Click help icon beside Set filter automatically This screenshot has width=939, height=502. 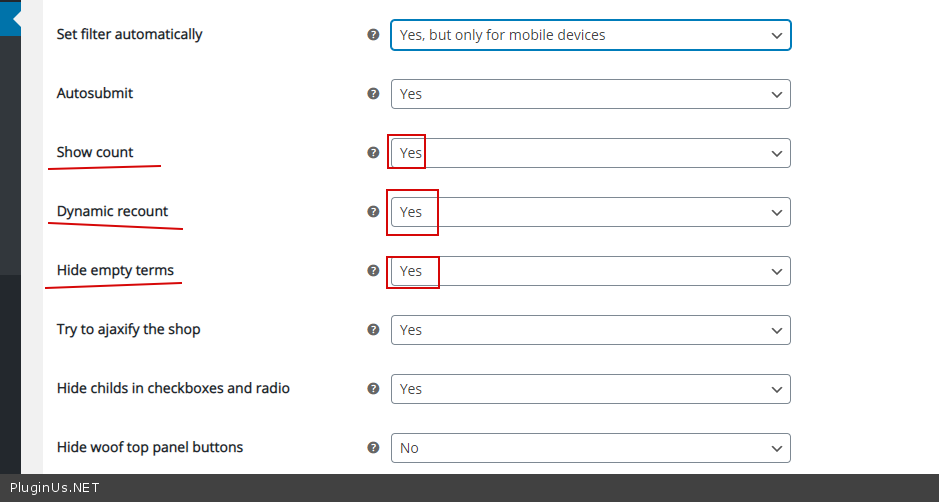373,34
